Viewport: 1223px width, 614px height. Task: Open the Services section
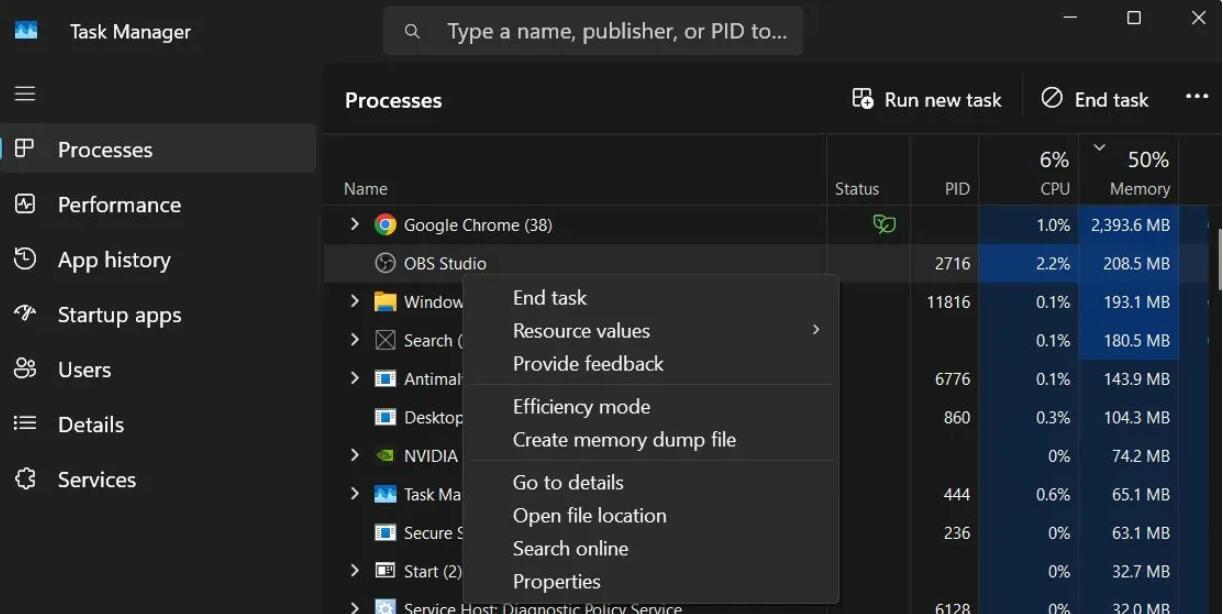point(96,479)
